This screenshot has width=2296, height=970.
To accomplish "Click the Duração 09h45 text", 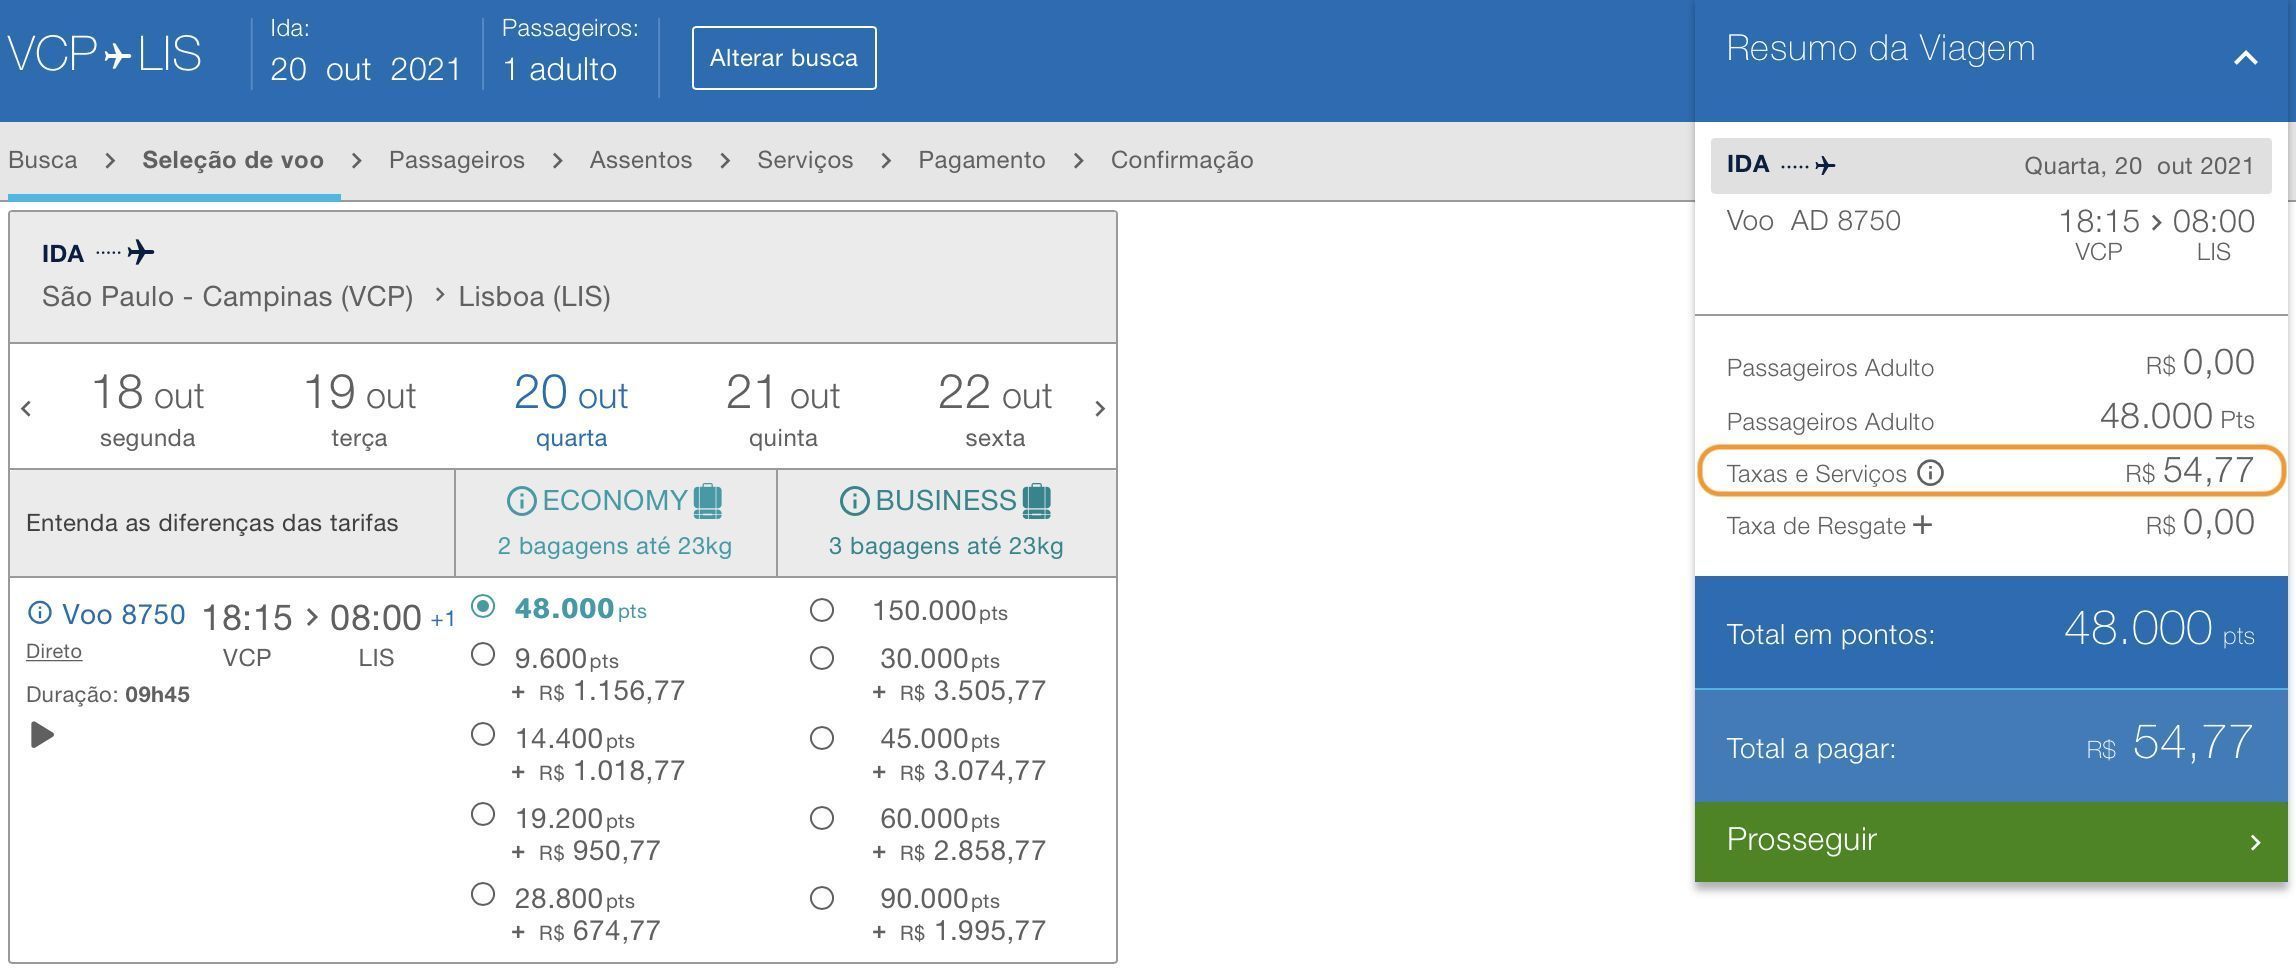I will pyautogui.click(x=108, y=694).
